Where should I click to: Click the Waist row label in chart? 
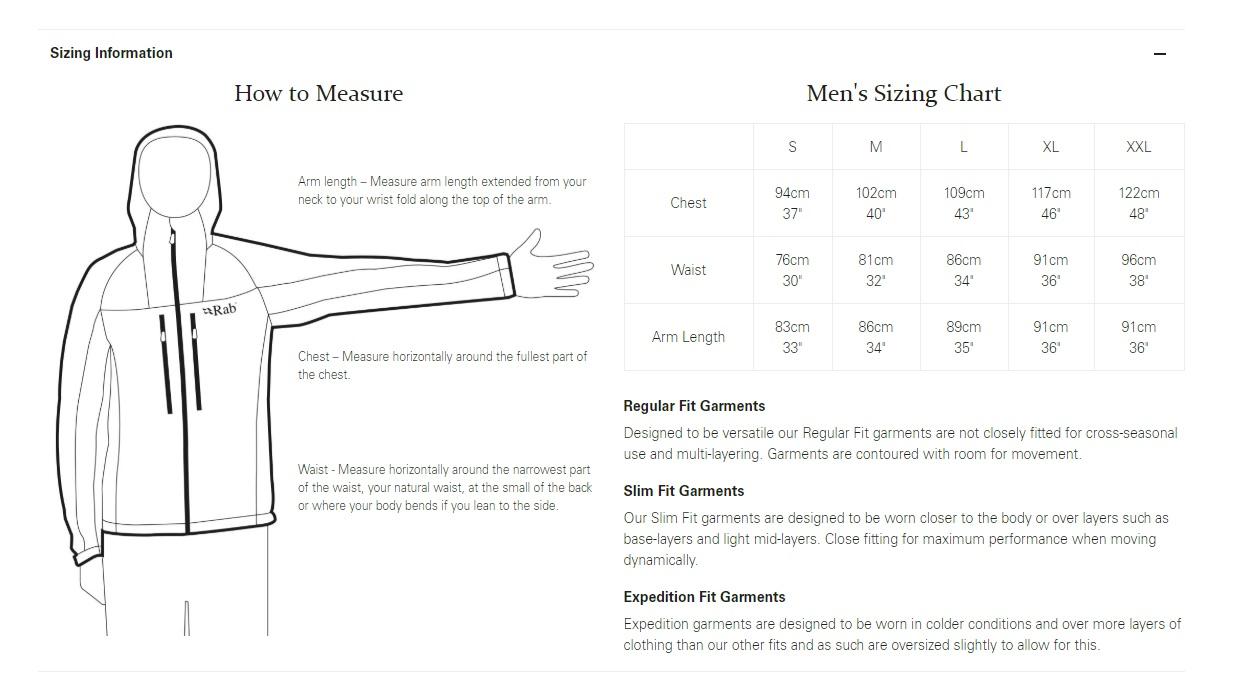point(688,270)
